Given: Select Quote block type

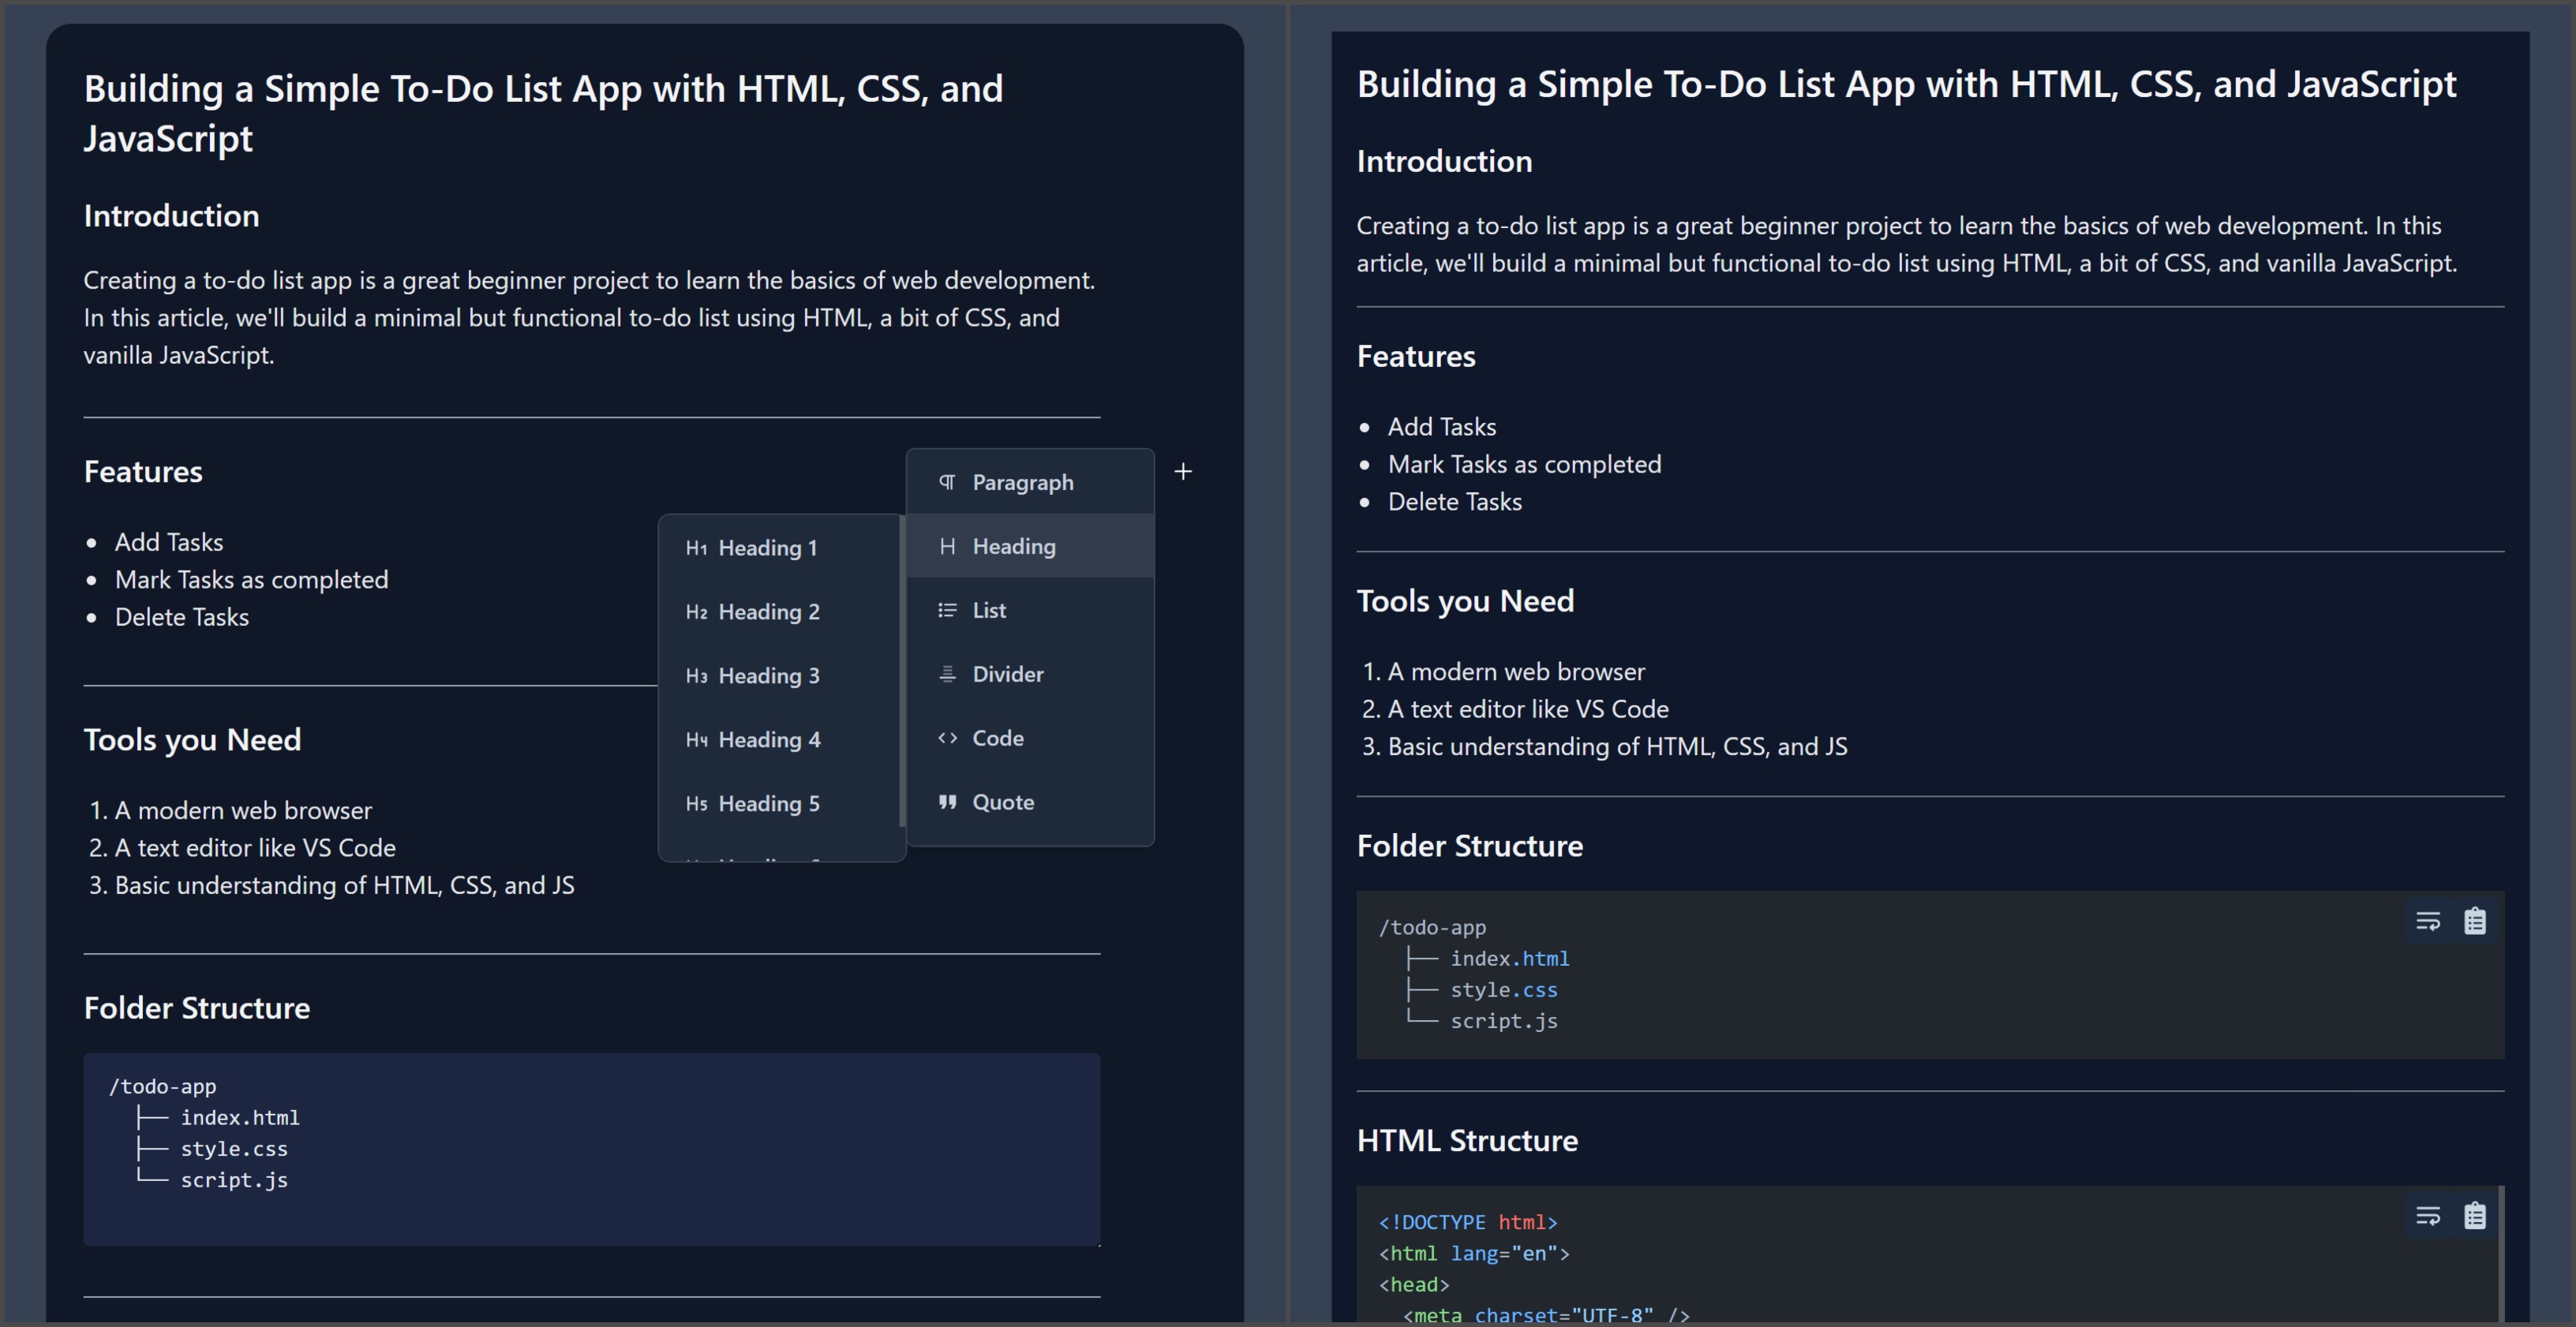Looking at the screenshot, I should [1030, 802].
